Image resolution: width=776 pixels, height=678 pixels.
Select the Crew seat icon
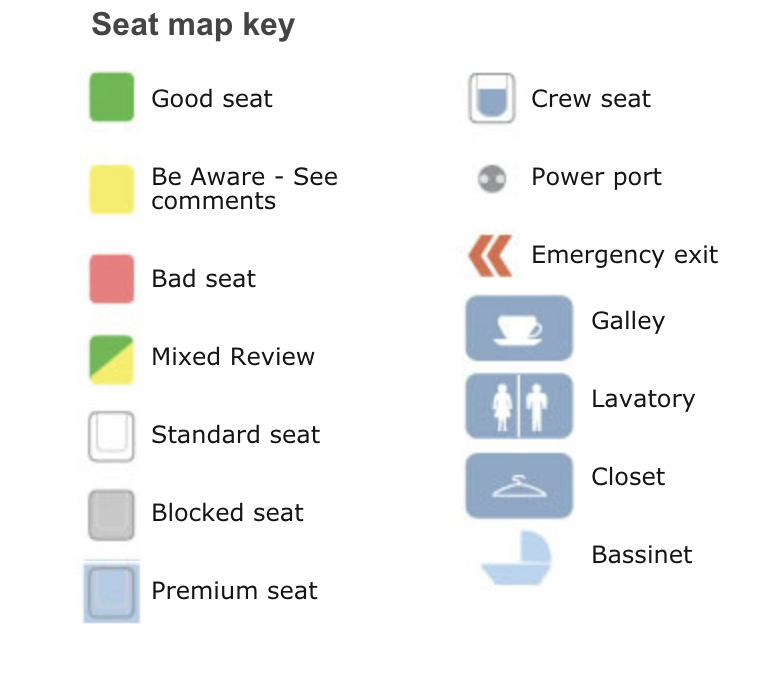click(492, 98)
